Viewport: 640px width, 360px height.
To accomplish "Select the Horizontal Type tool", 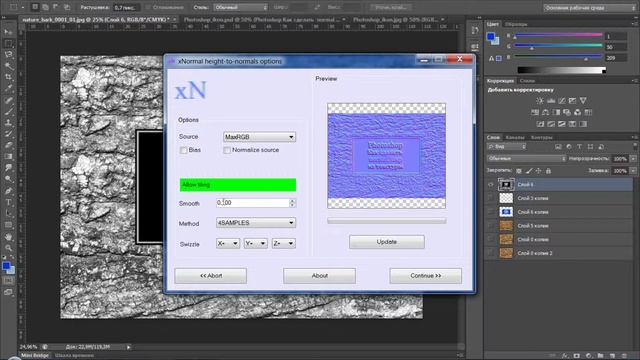I will coord(8,202).
